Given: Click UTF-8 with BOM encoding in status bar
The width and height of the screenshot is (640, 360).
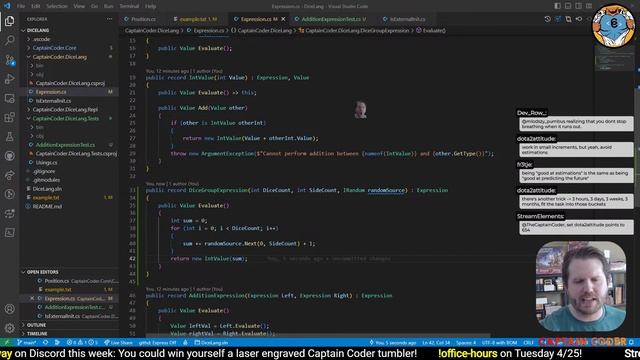Looking at the screenshot, I should (499, 343).
